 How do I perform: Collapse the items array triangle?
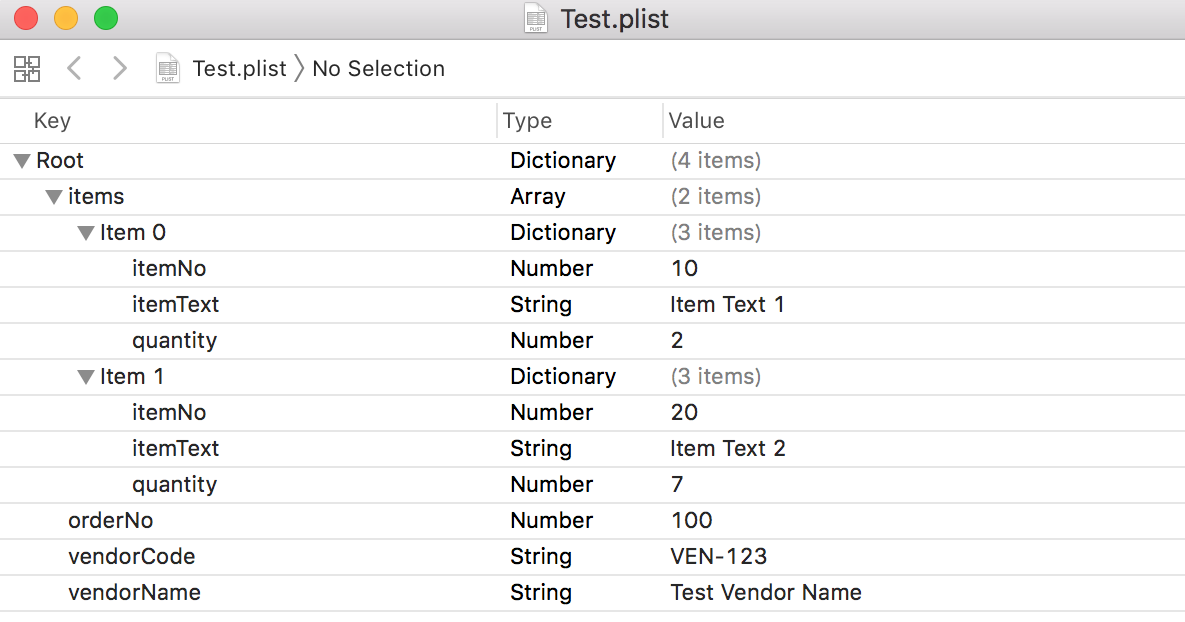tap(54, 197)
